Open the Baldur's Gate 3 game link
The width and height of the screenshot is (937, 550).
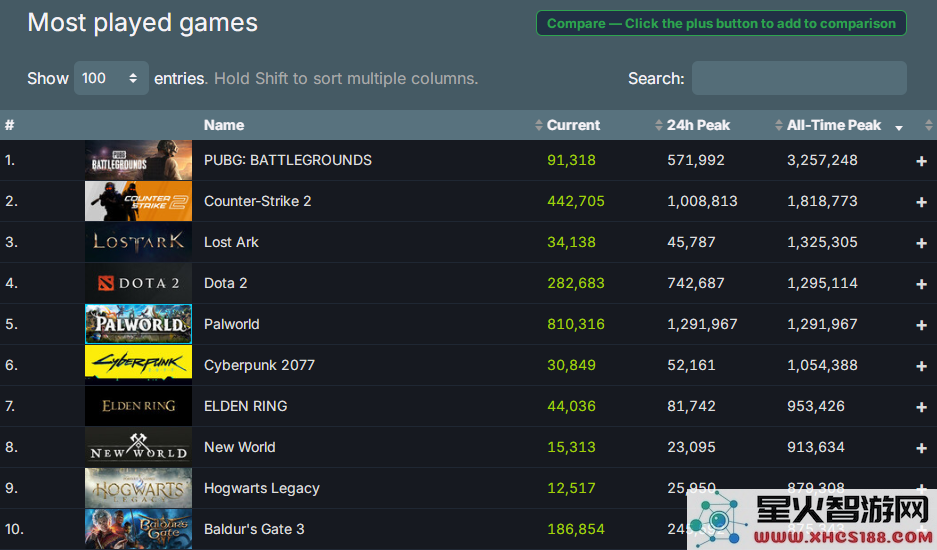(x=254, y=528)
